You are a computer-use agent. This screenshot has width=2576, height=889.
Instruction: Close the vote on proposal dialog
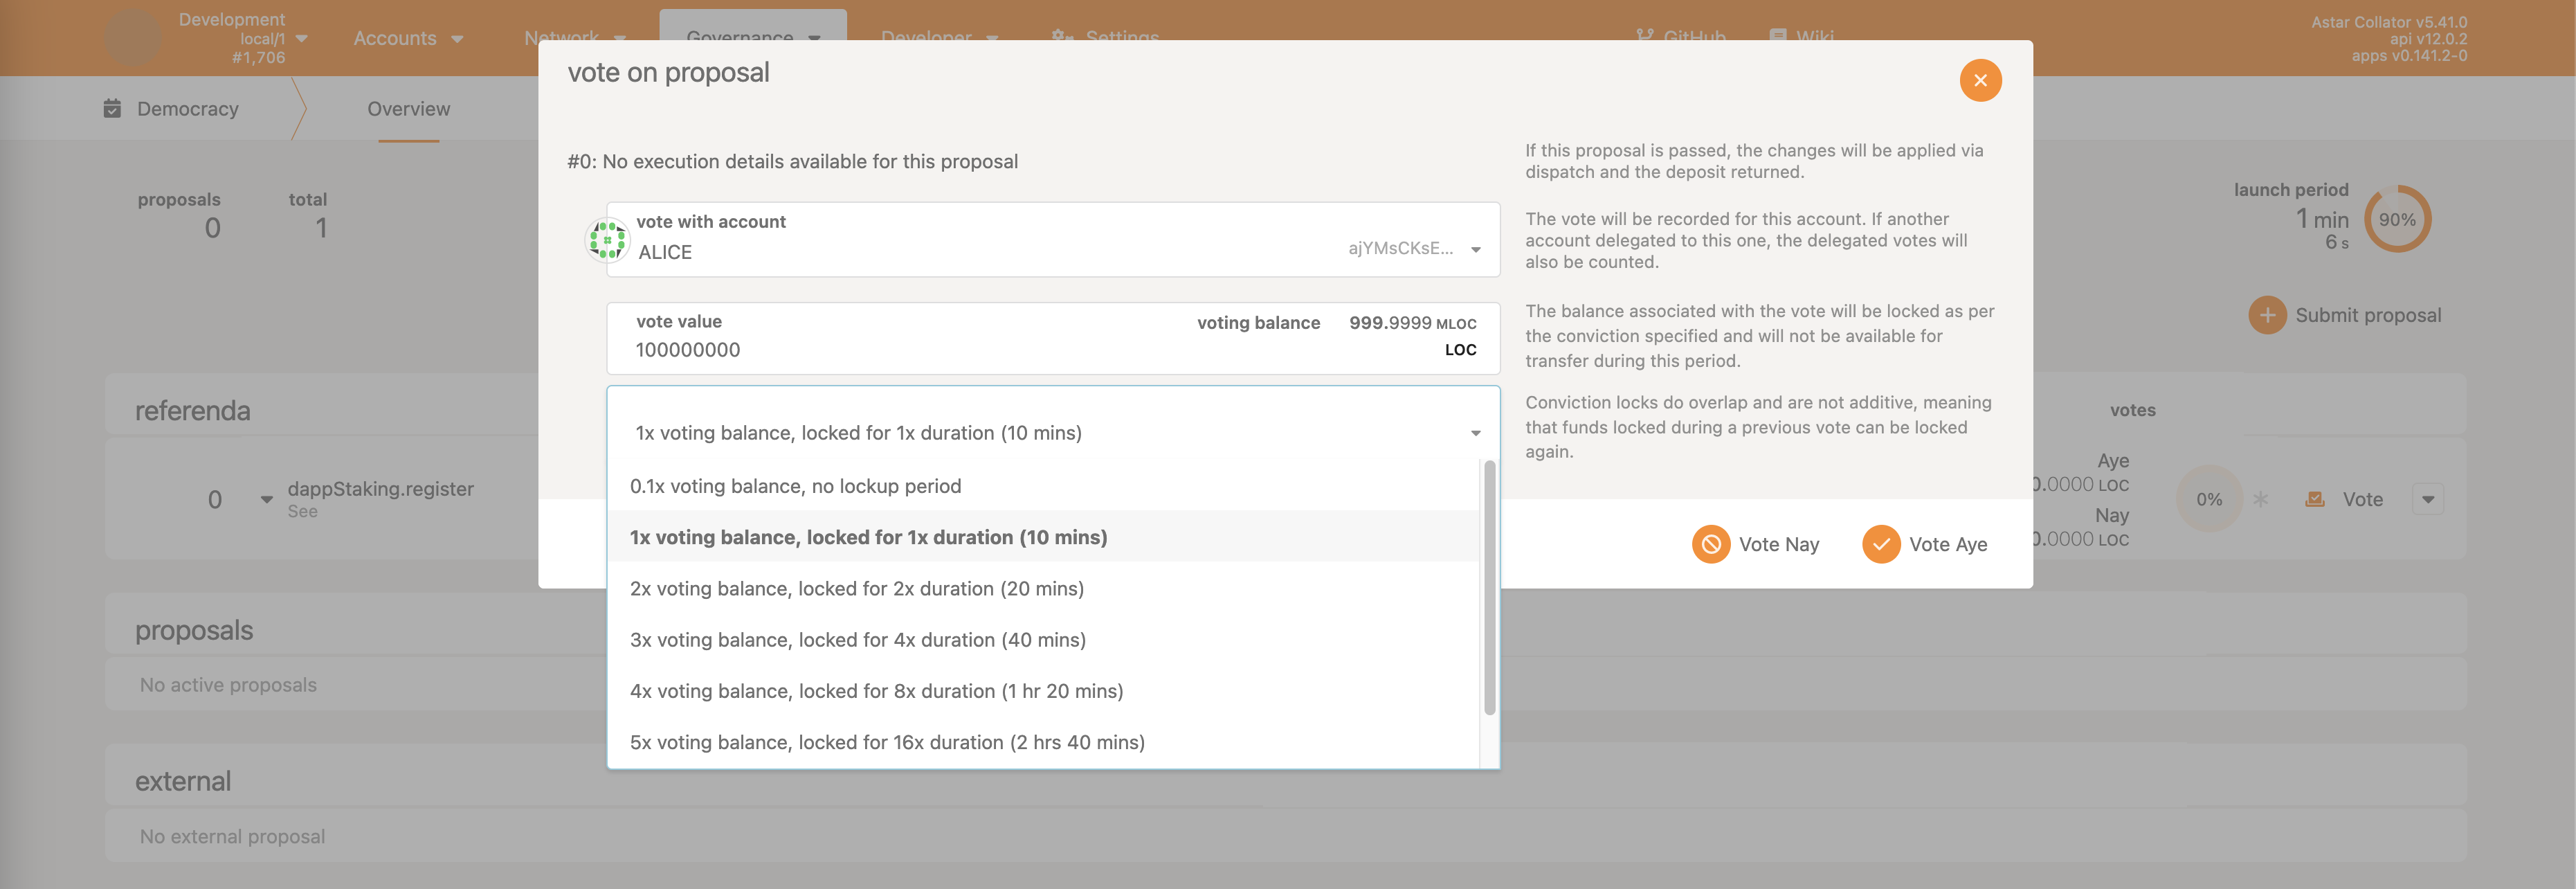[1980, 80]
